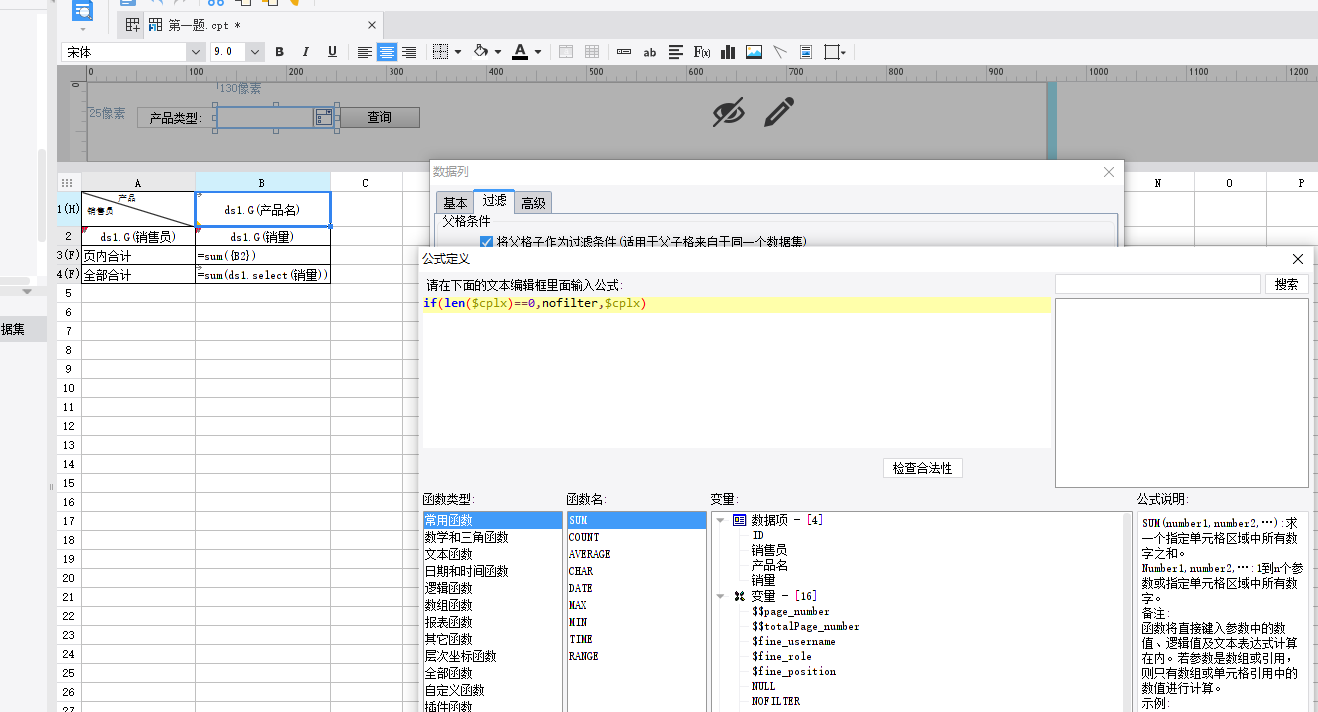Screen dimensions: 1318x712
Task: Open the font color dropdown arrow
Action: click(x=538, y=52)
